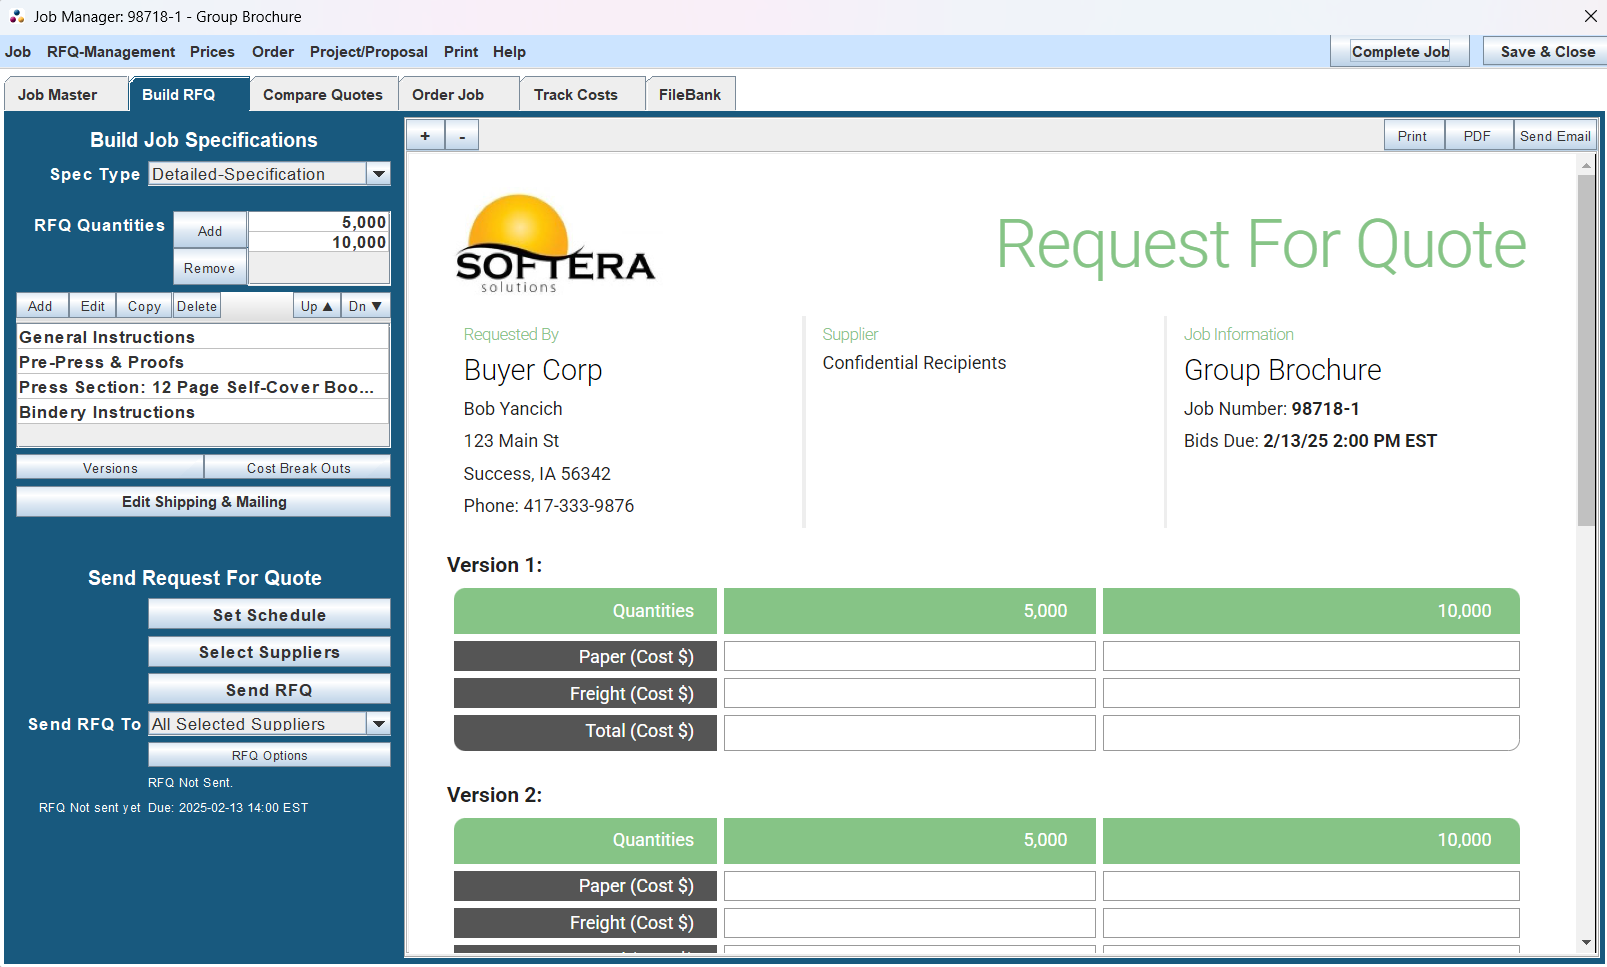
Task: Click Set Schedule under Send Request For Quote
Action: [x=268, y=614]
